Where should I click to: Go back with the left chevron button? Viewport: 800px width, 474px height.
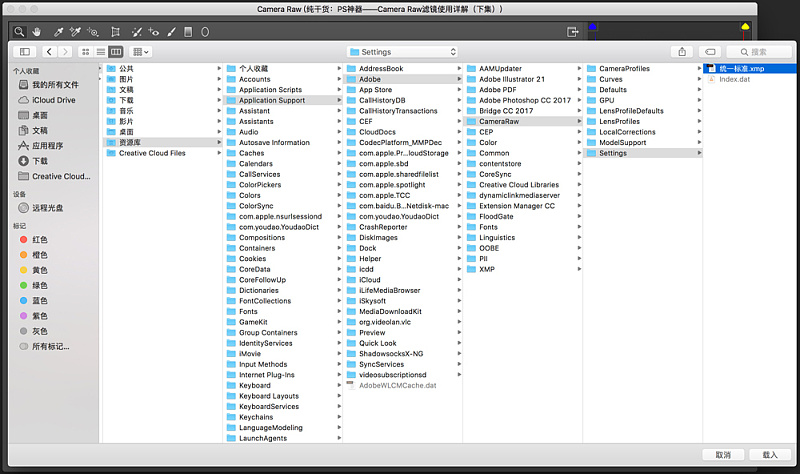click(49, 52)
